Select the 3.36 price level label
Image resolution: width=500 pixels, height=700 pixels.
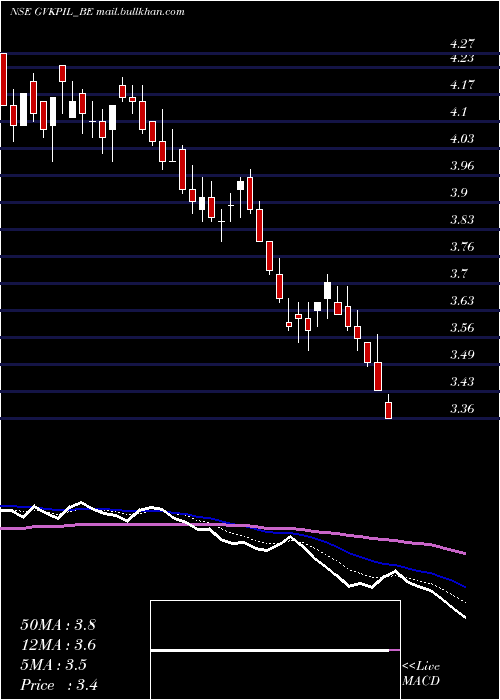462,408
